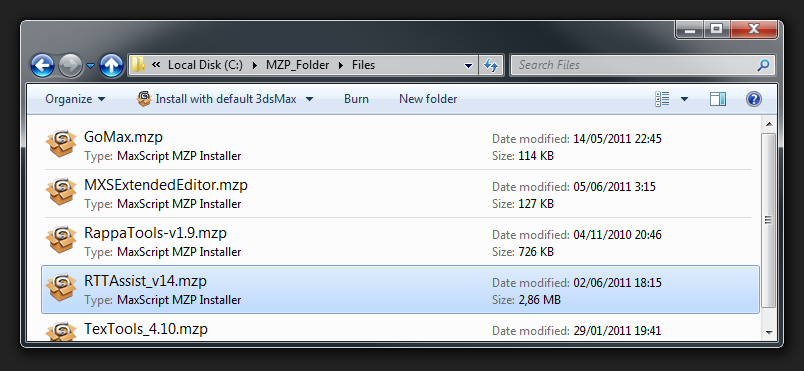Viewport: 804px width, 371px height.
Task: Click the New folder button
Action: coord(428,99)
